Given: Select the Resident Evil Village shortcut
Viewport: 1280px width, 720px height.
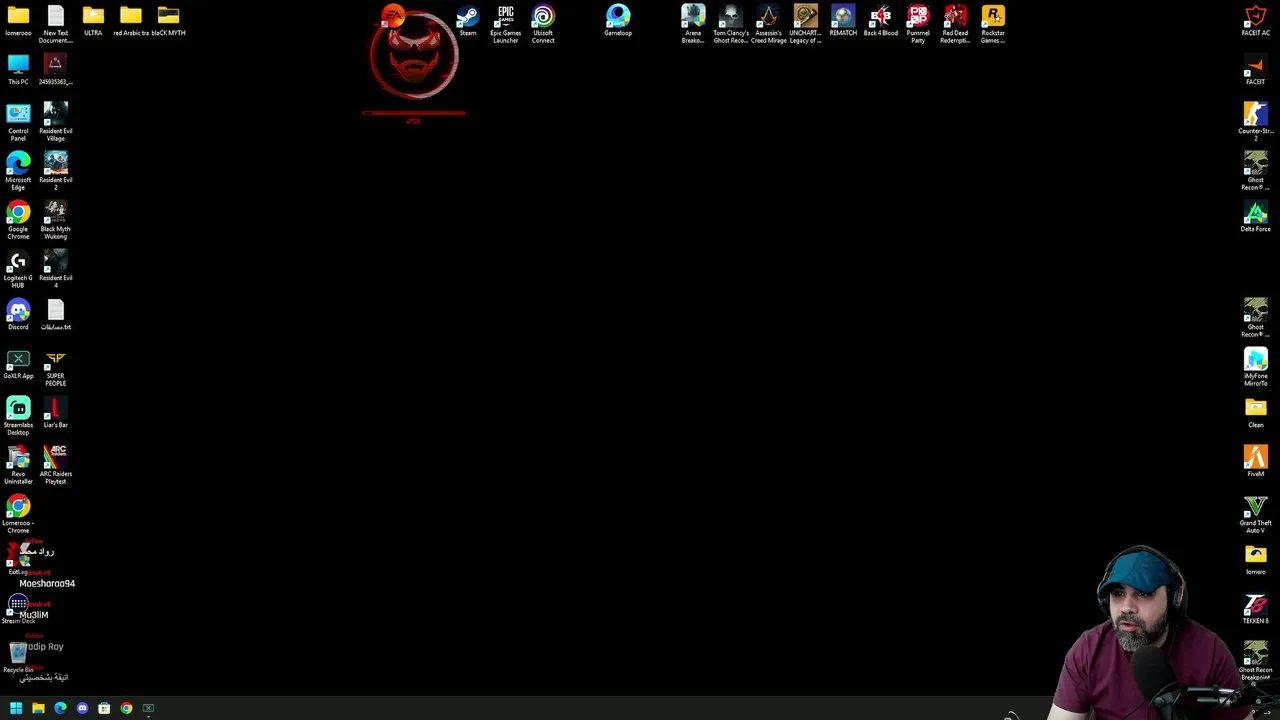Looking at the screenshot, I should [56, 123].
